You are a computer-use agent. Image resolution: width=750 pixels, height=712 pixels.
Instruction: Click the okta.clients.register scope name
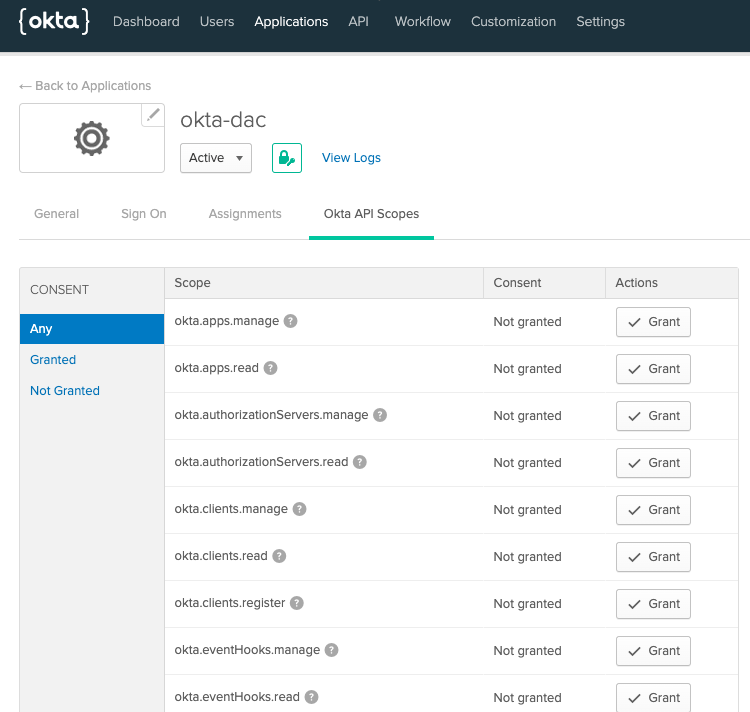click(230, 603)
